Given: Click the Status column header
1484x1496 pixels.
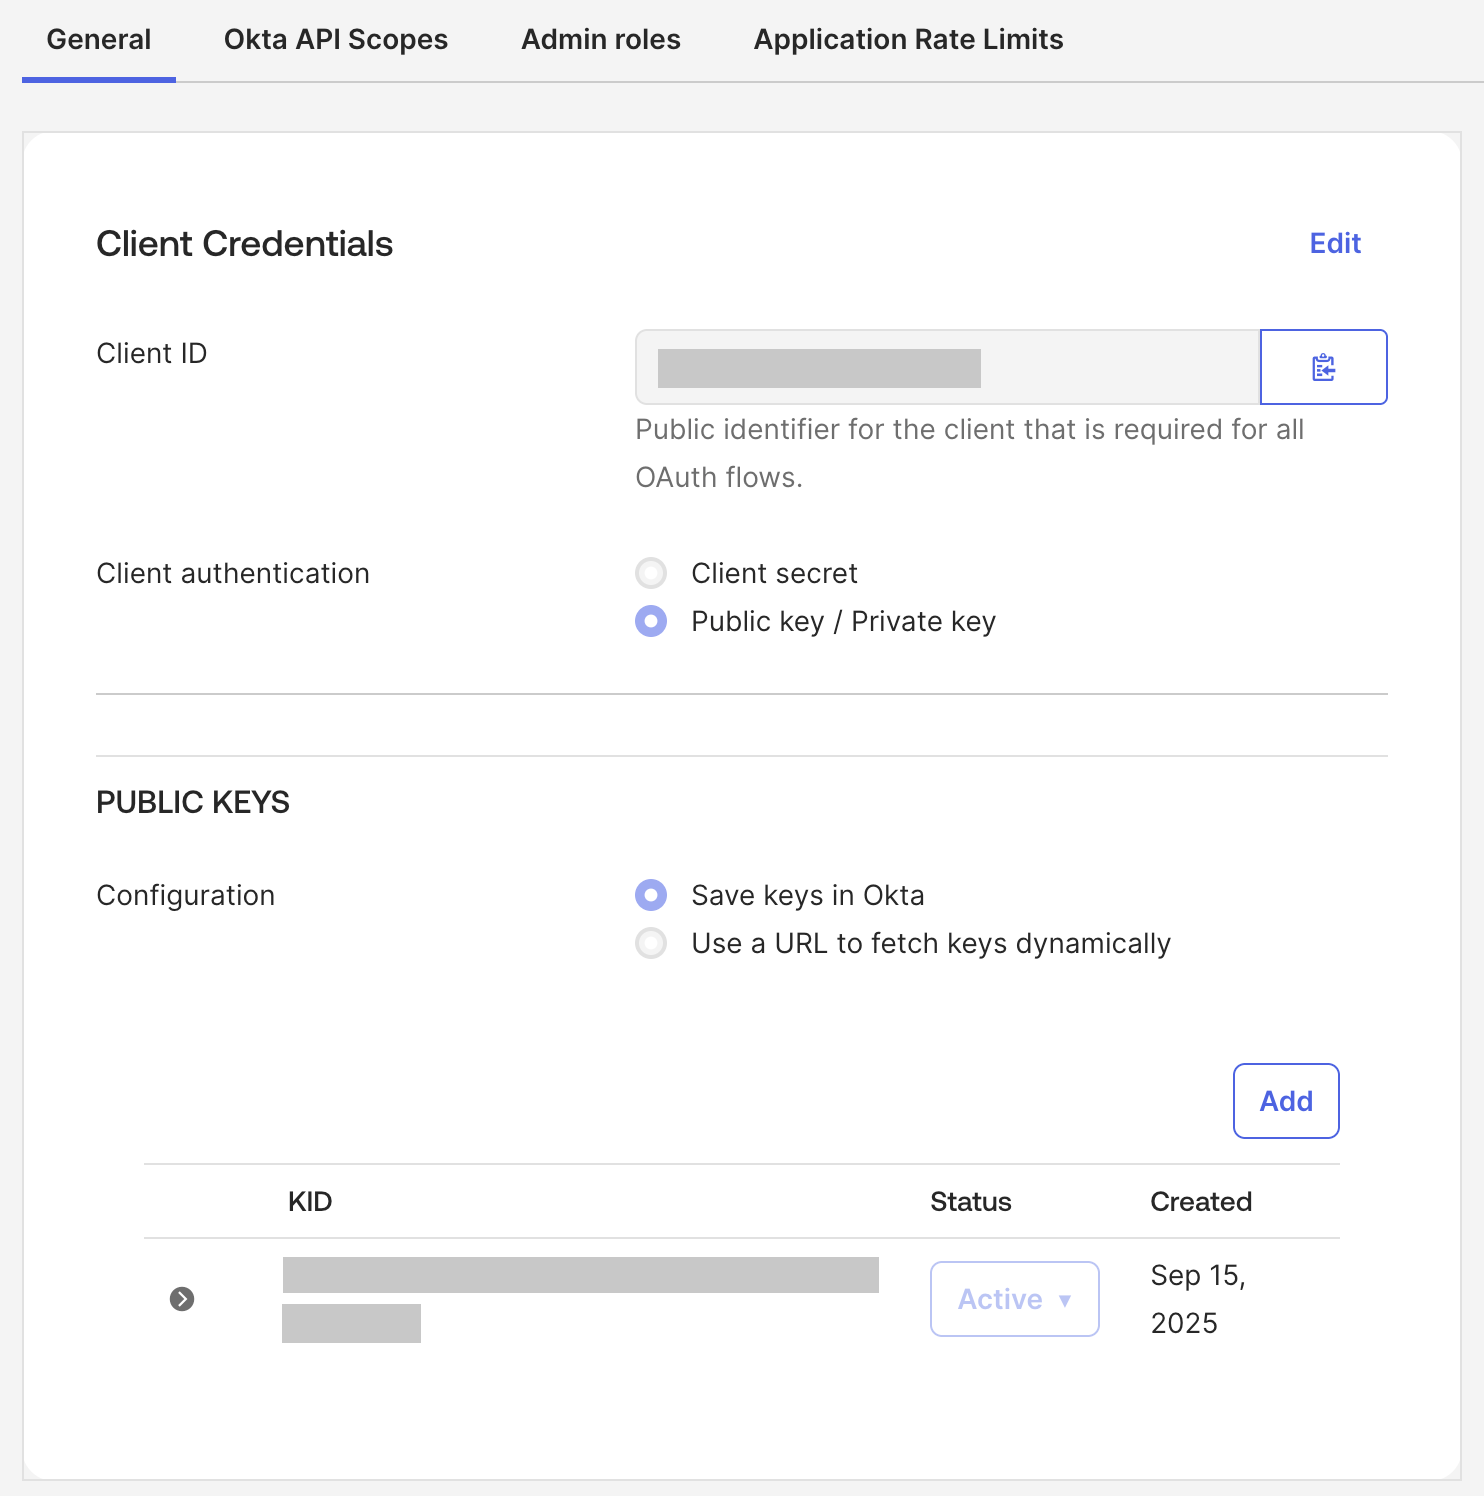Looking at the screenshot, I should click(971, 1201).
